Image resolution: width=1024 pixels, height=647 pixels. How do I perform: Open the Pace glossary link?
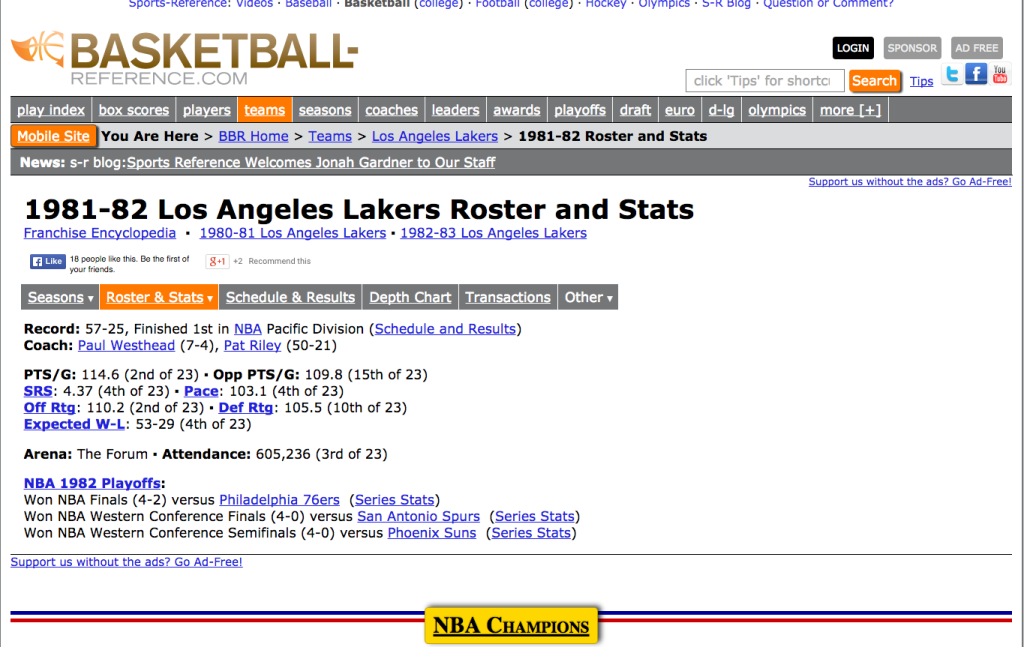click(x=201, y=391)
